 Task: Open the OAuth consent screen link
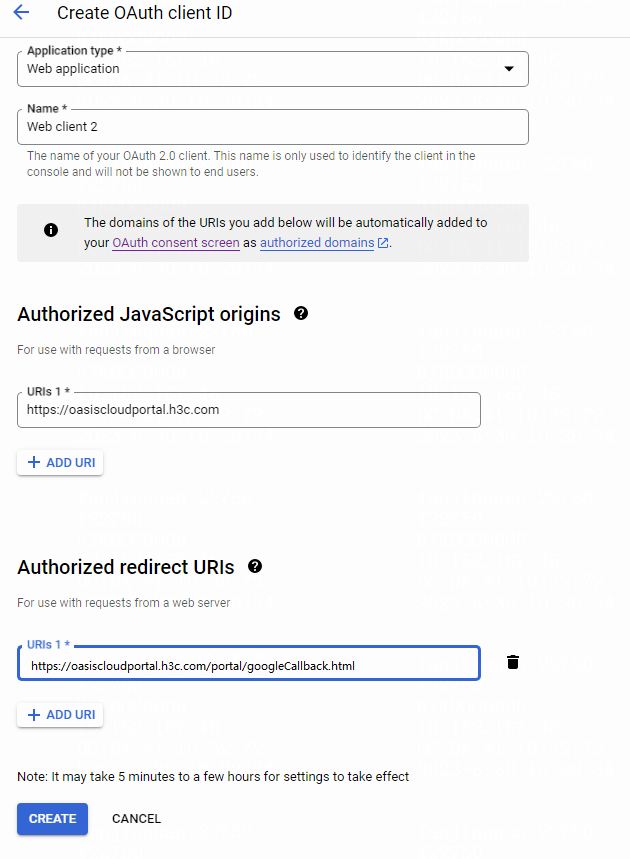click(x=176, y=243)
